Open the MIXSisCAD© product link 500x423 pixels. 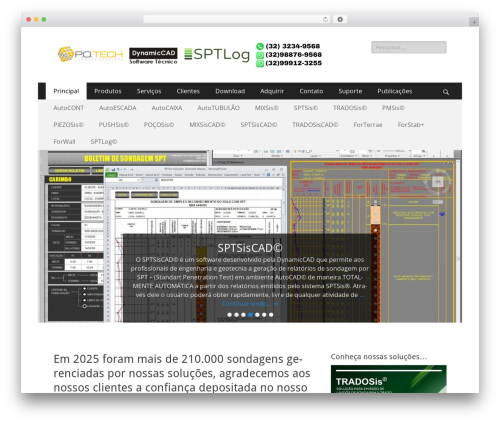tap(207, 125)
